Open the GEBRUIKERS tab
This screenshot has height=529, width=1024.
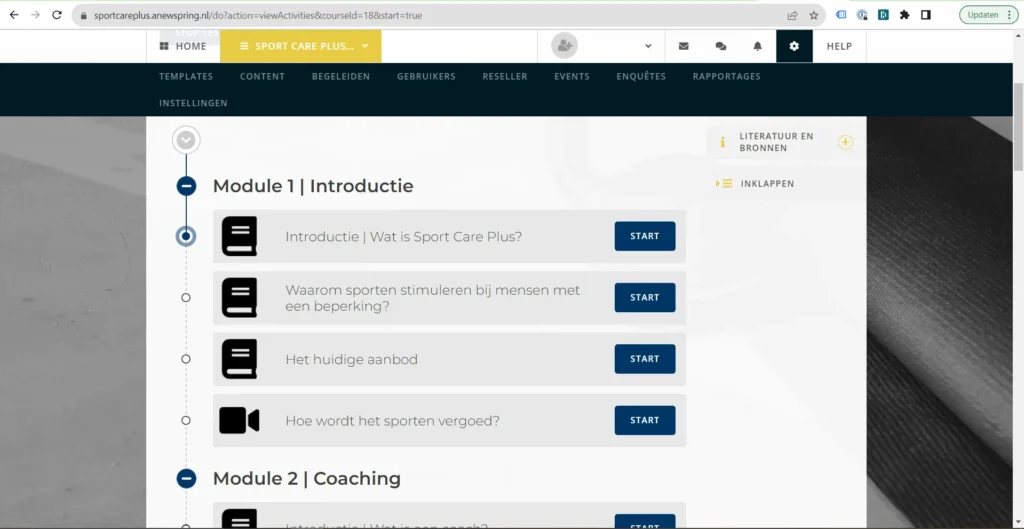(x=426, y=76)
